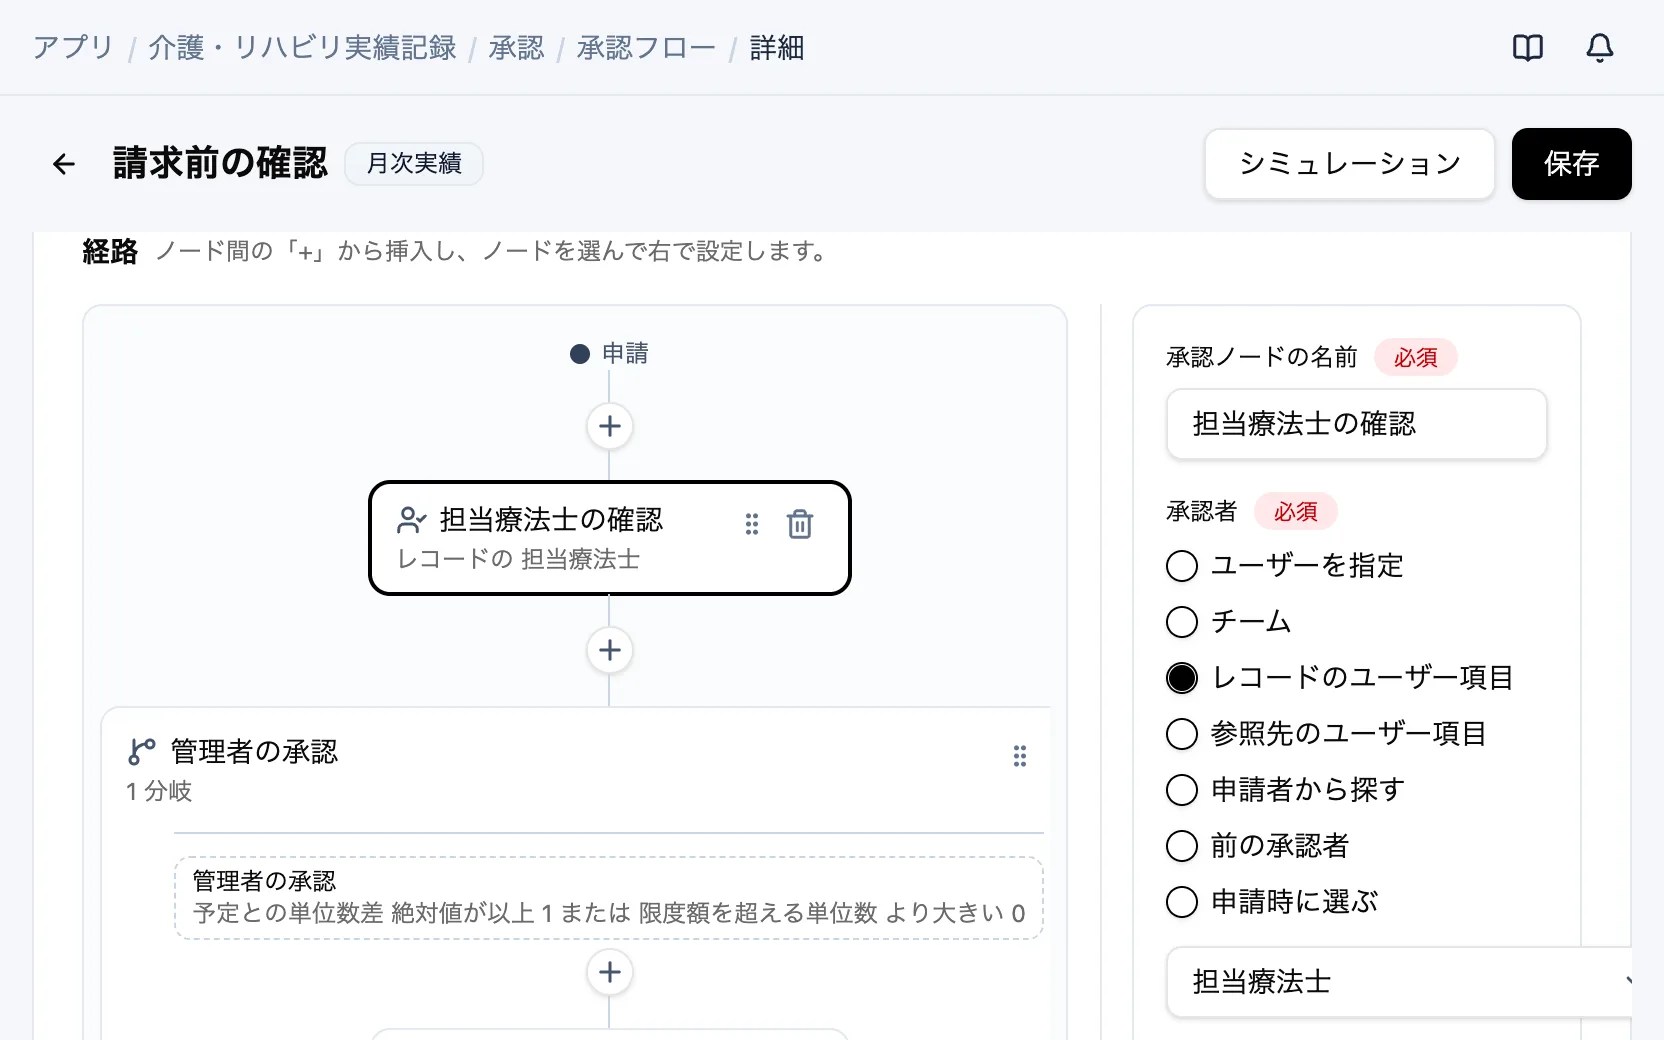Image resolution: width=1664 pixels, height=1040 pixels.
Task: Add node with plus under branch condition
Action: coord(610,972)
